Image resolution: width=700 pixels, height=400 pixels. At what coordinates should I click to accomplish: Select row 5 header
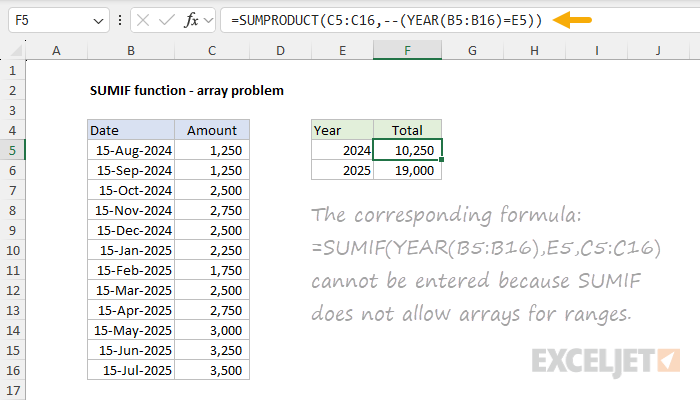pos(12,150)
